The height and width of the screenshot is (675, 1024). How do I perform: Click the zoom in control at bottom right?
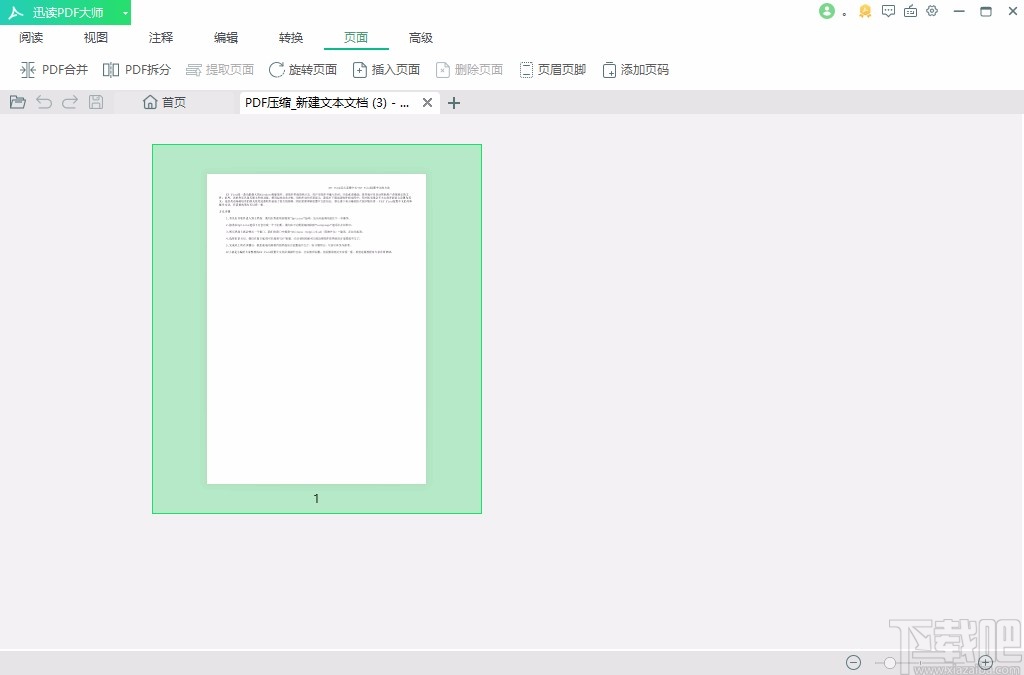pyautogui.click(x=985, y=662)
